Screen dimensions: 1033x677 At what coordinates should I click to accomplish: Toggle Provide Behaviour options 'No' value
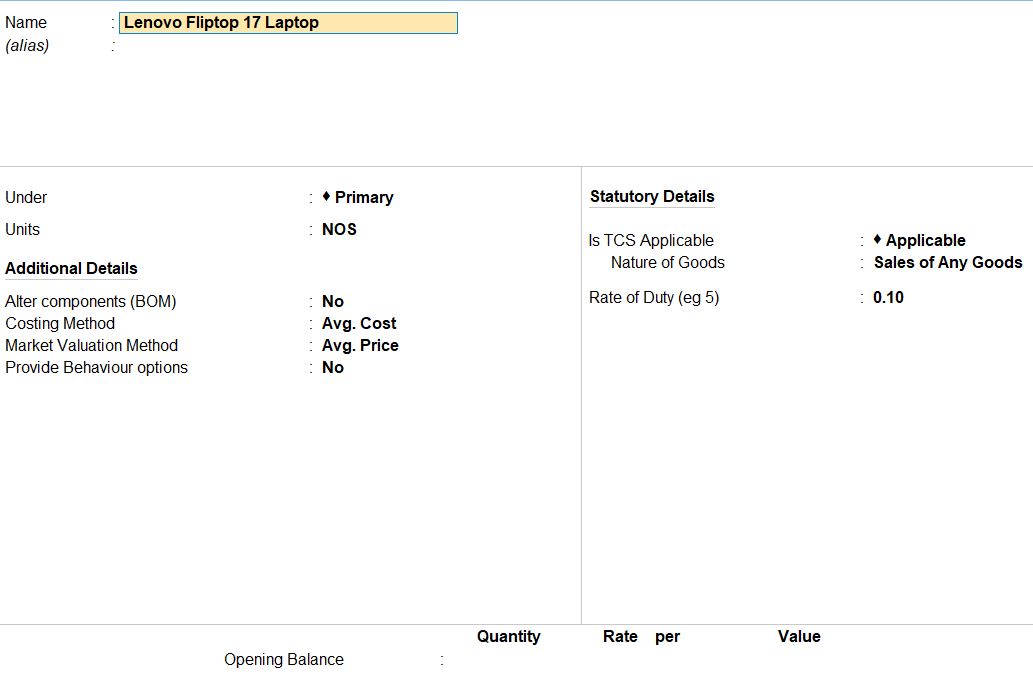(x=333, y=367)
